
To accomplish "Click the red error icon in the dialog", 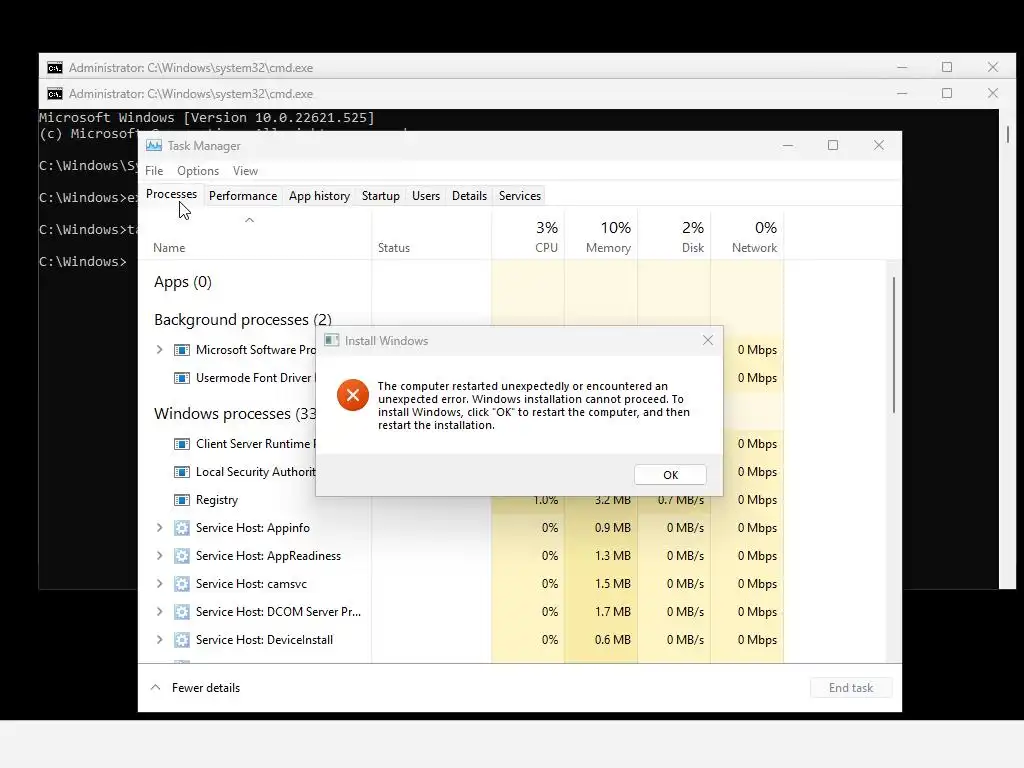I will click(x=353, y=395).
